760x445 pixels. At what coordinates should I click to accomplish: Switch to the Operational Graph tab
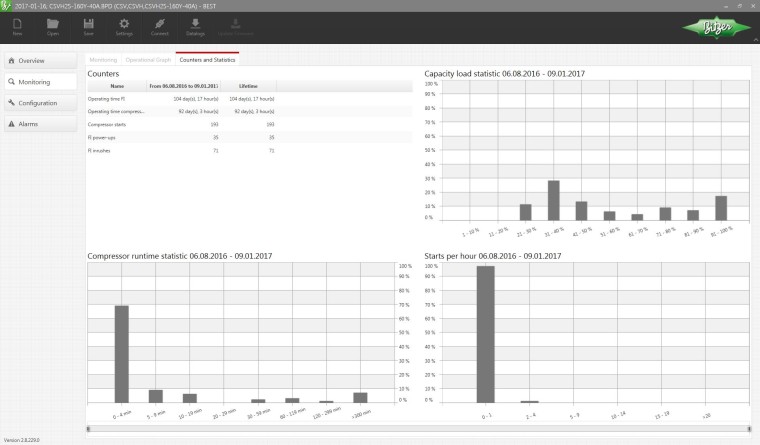148,60
